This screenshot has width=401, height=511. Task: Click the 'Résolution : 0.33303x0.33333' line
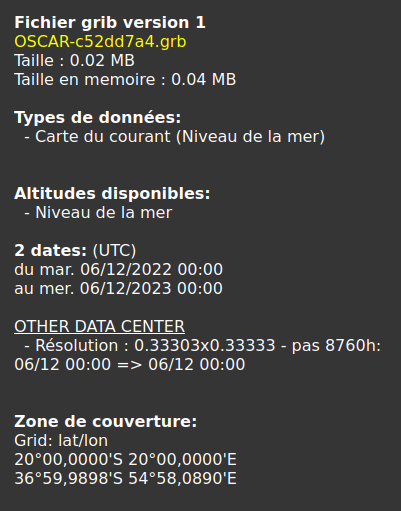click(x=155, y=346)
